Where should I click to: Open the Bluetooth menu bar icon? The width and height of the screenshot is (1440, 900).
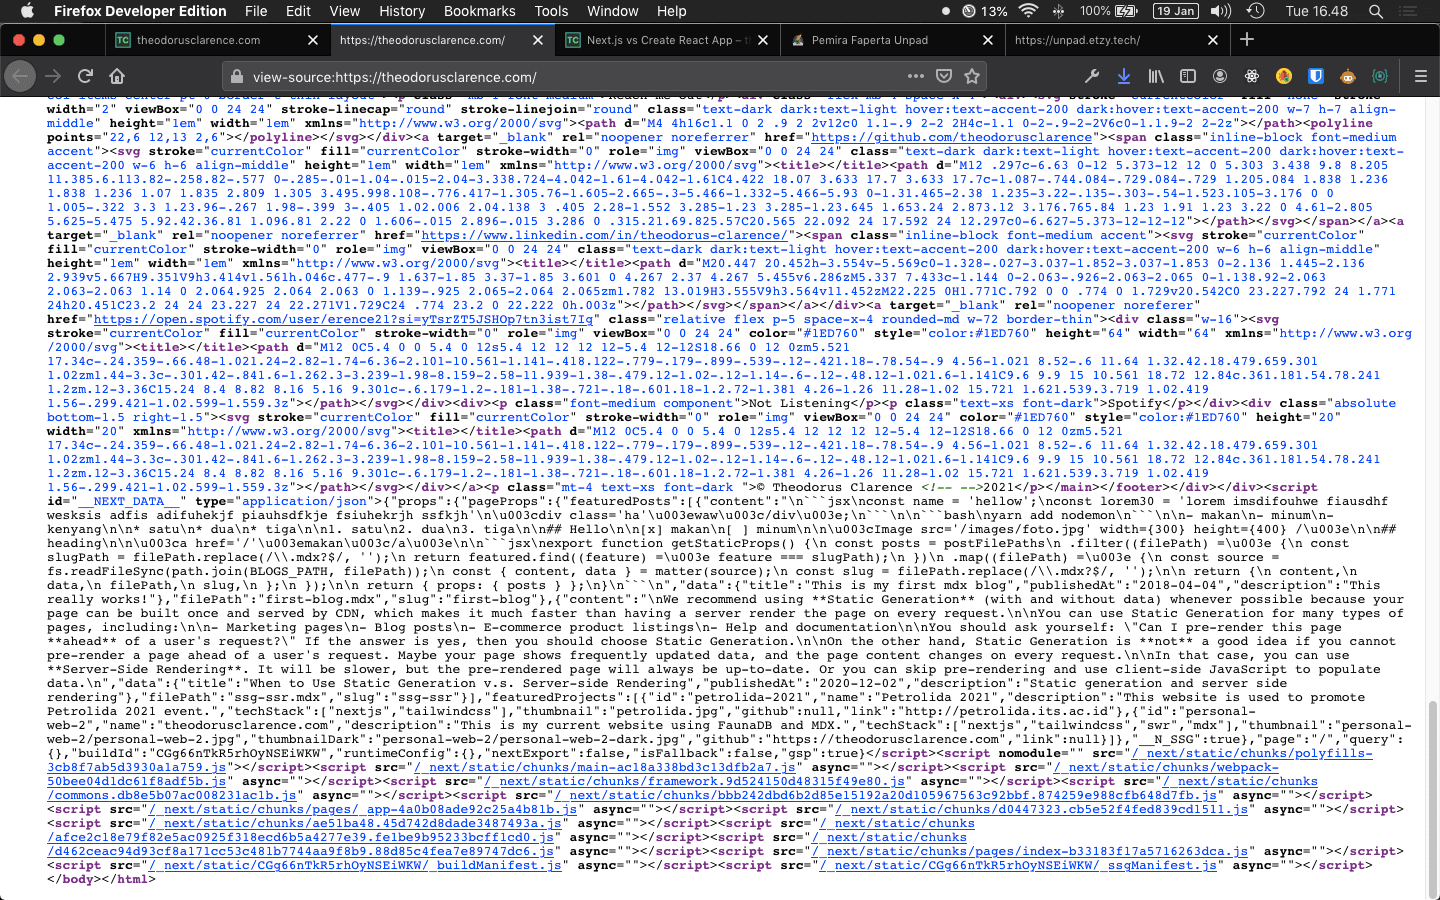point(1058,11)
